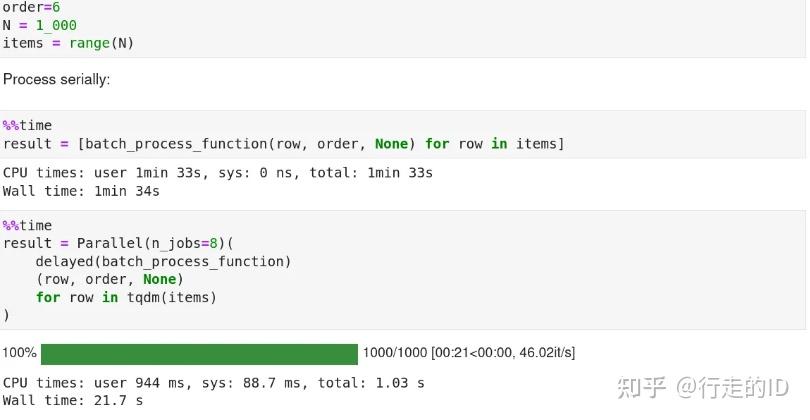Click the "order=6" code line
Image resolution: width=810 pixels, height=420 pixels.
32,8
